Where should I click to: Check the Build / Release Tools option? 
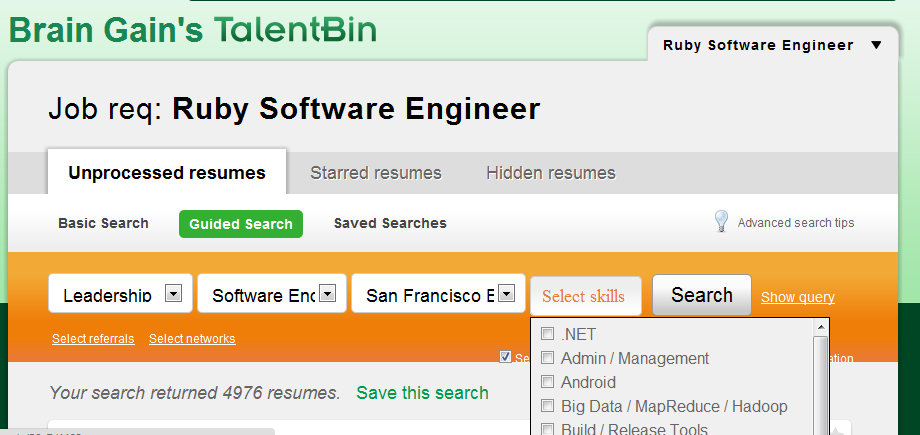click(547, 429)
